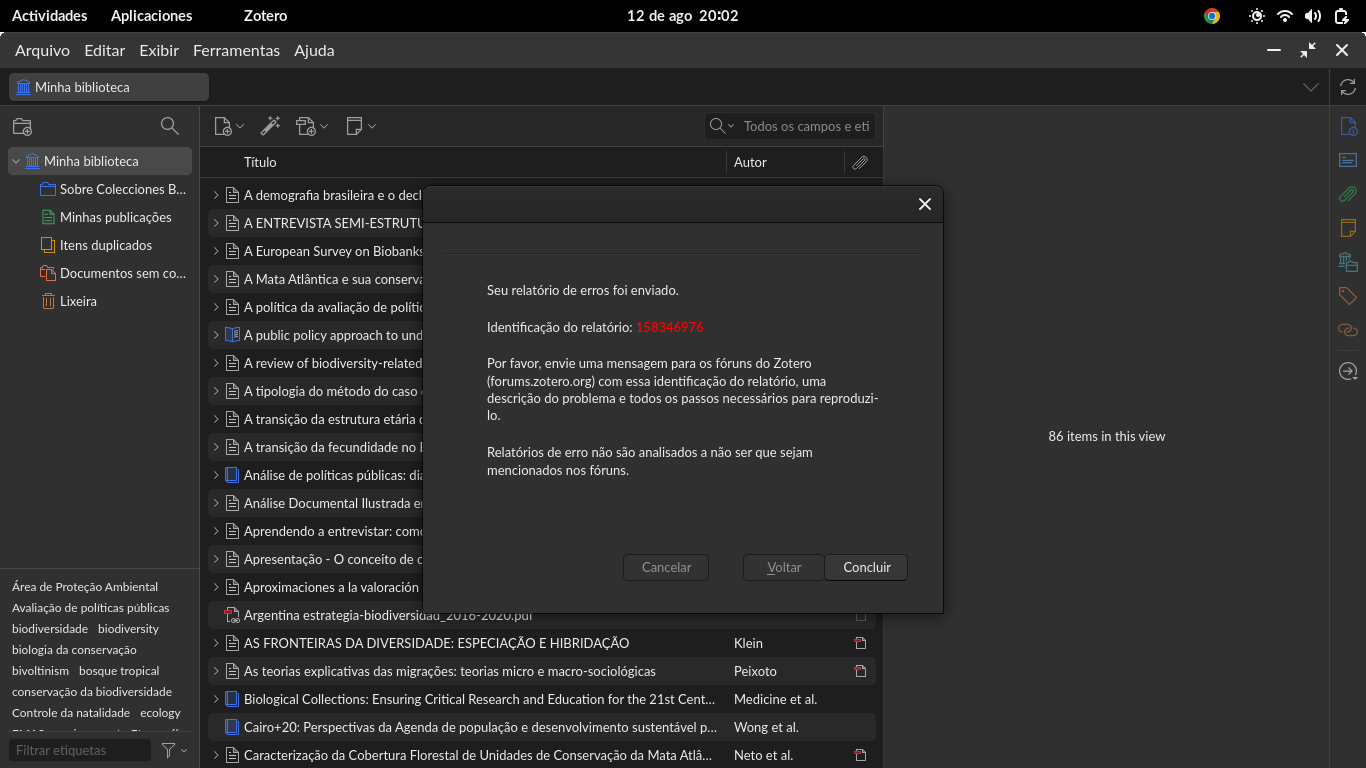Click the volume indicator in top panel
The image size is (1366, 768).
(x=1313, y=16)
